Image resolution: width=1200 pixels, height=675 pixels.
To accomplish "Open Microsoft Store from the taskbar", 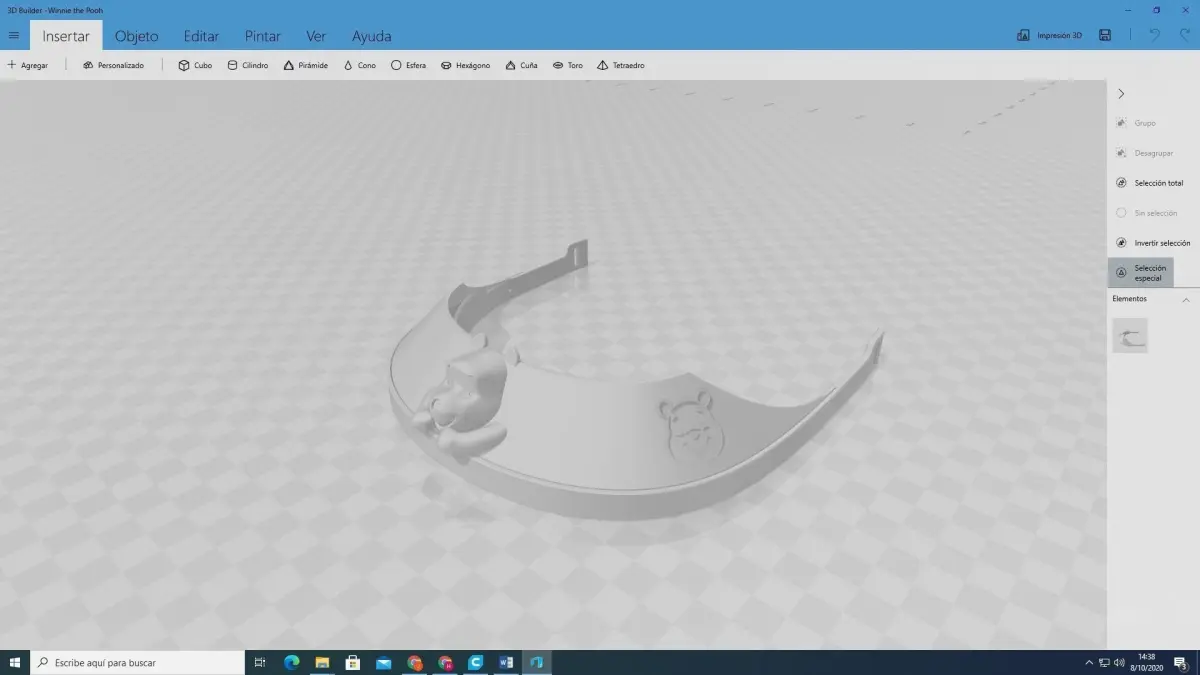I will [x=353, y=662].
